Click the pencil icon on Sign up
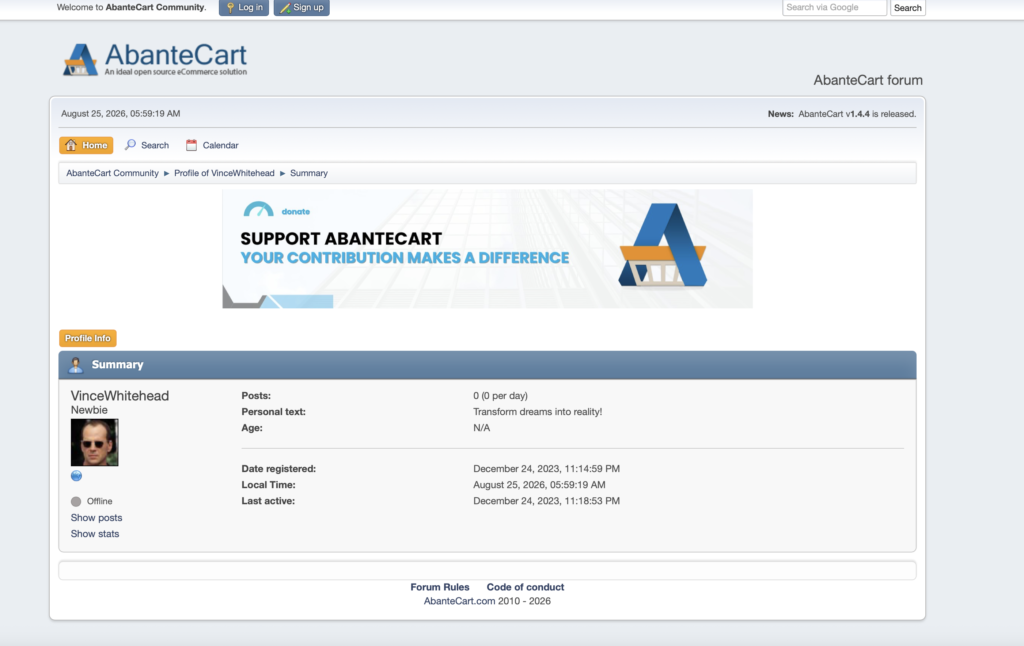This screenshot has height=646, width=1024. pyautogui.click(x=285, y=7)
